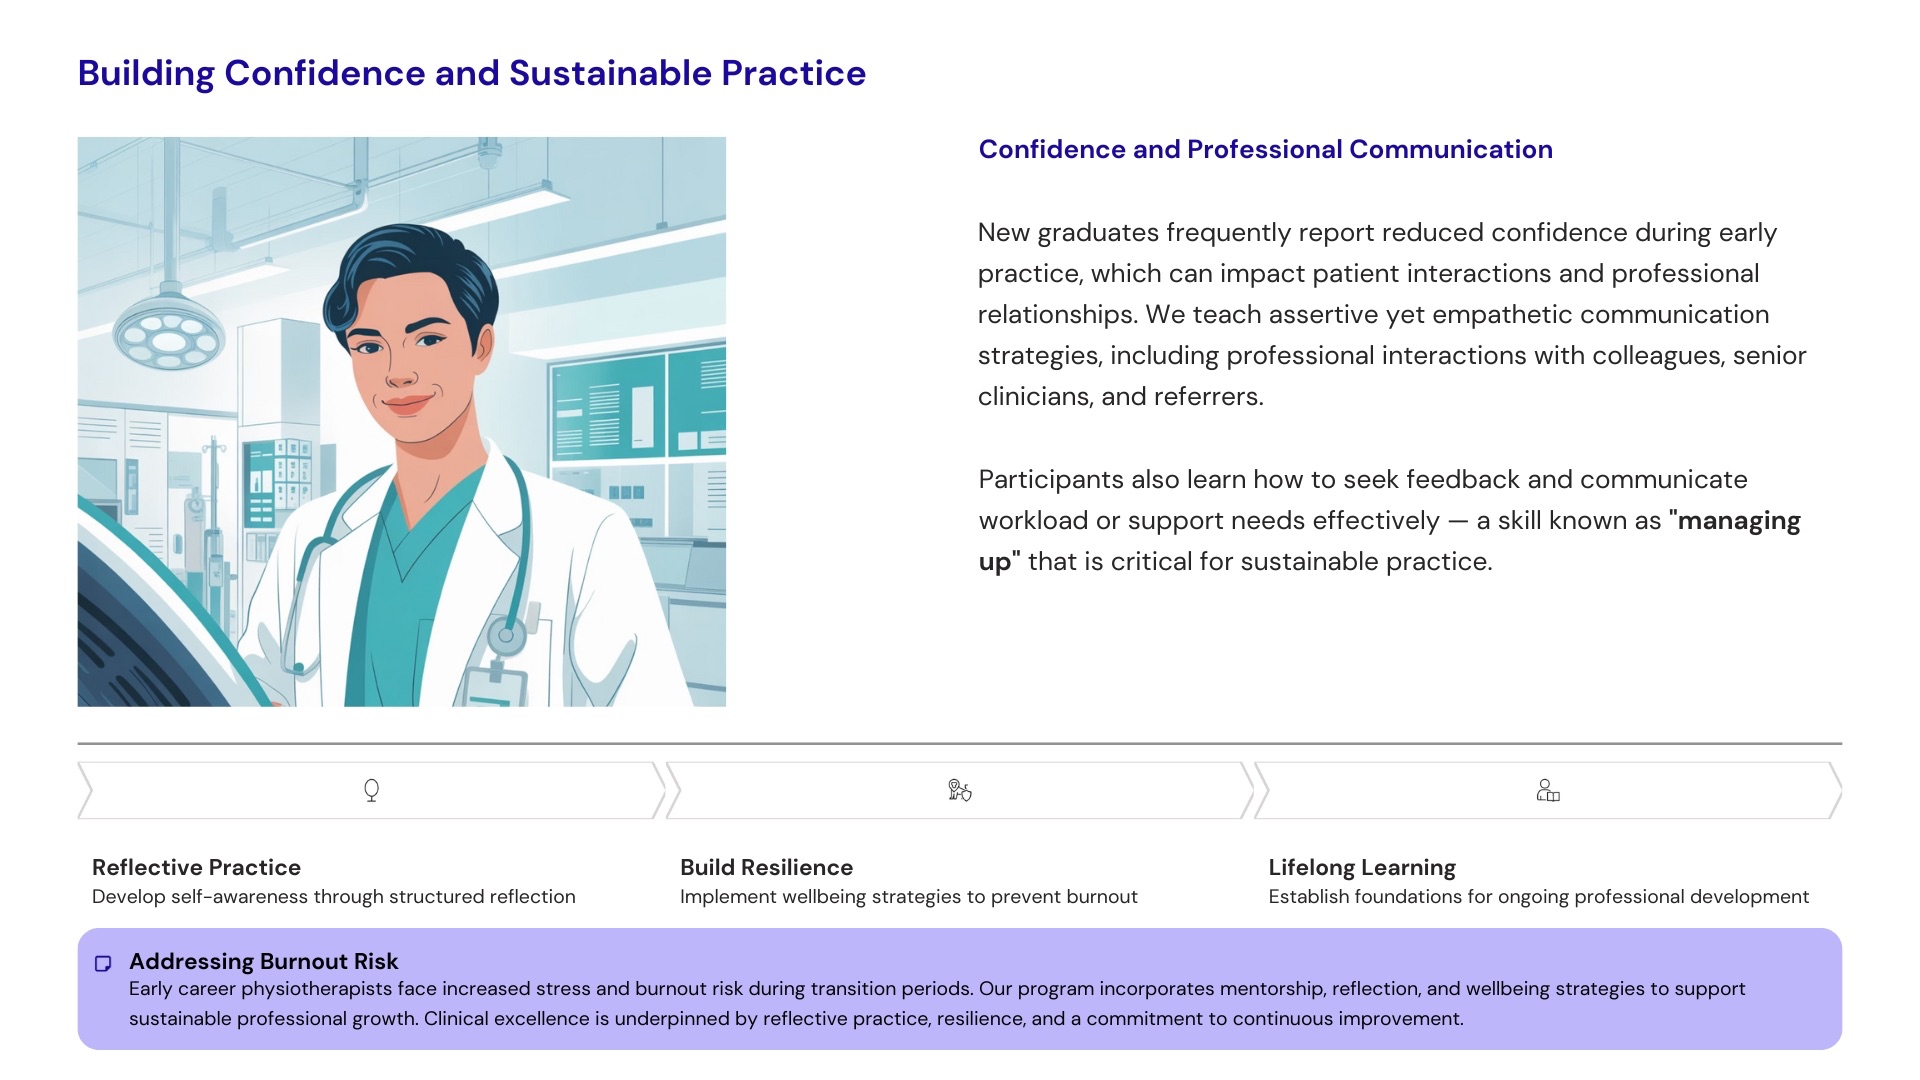
Task: Select the first chevron arrow step shape
Action: point(371,791)
